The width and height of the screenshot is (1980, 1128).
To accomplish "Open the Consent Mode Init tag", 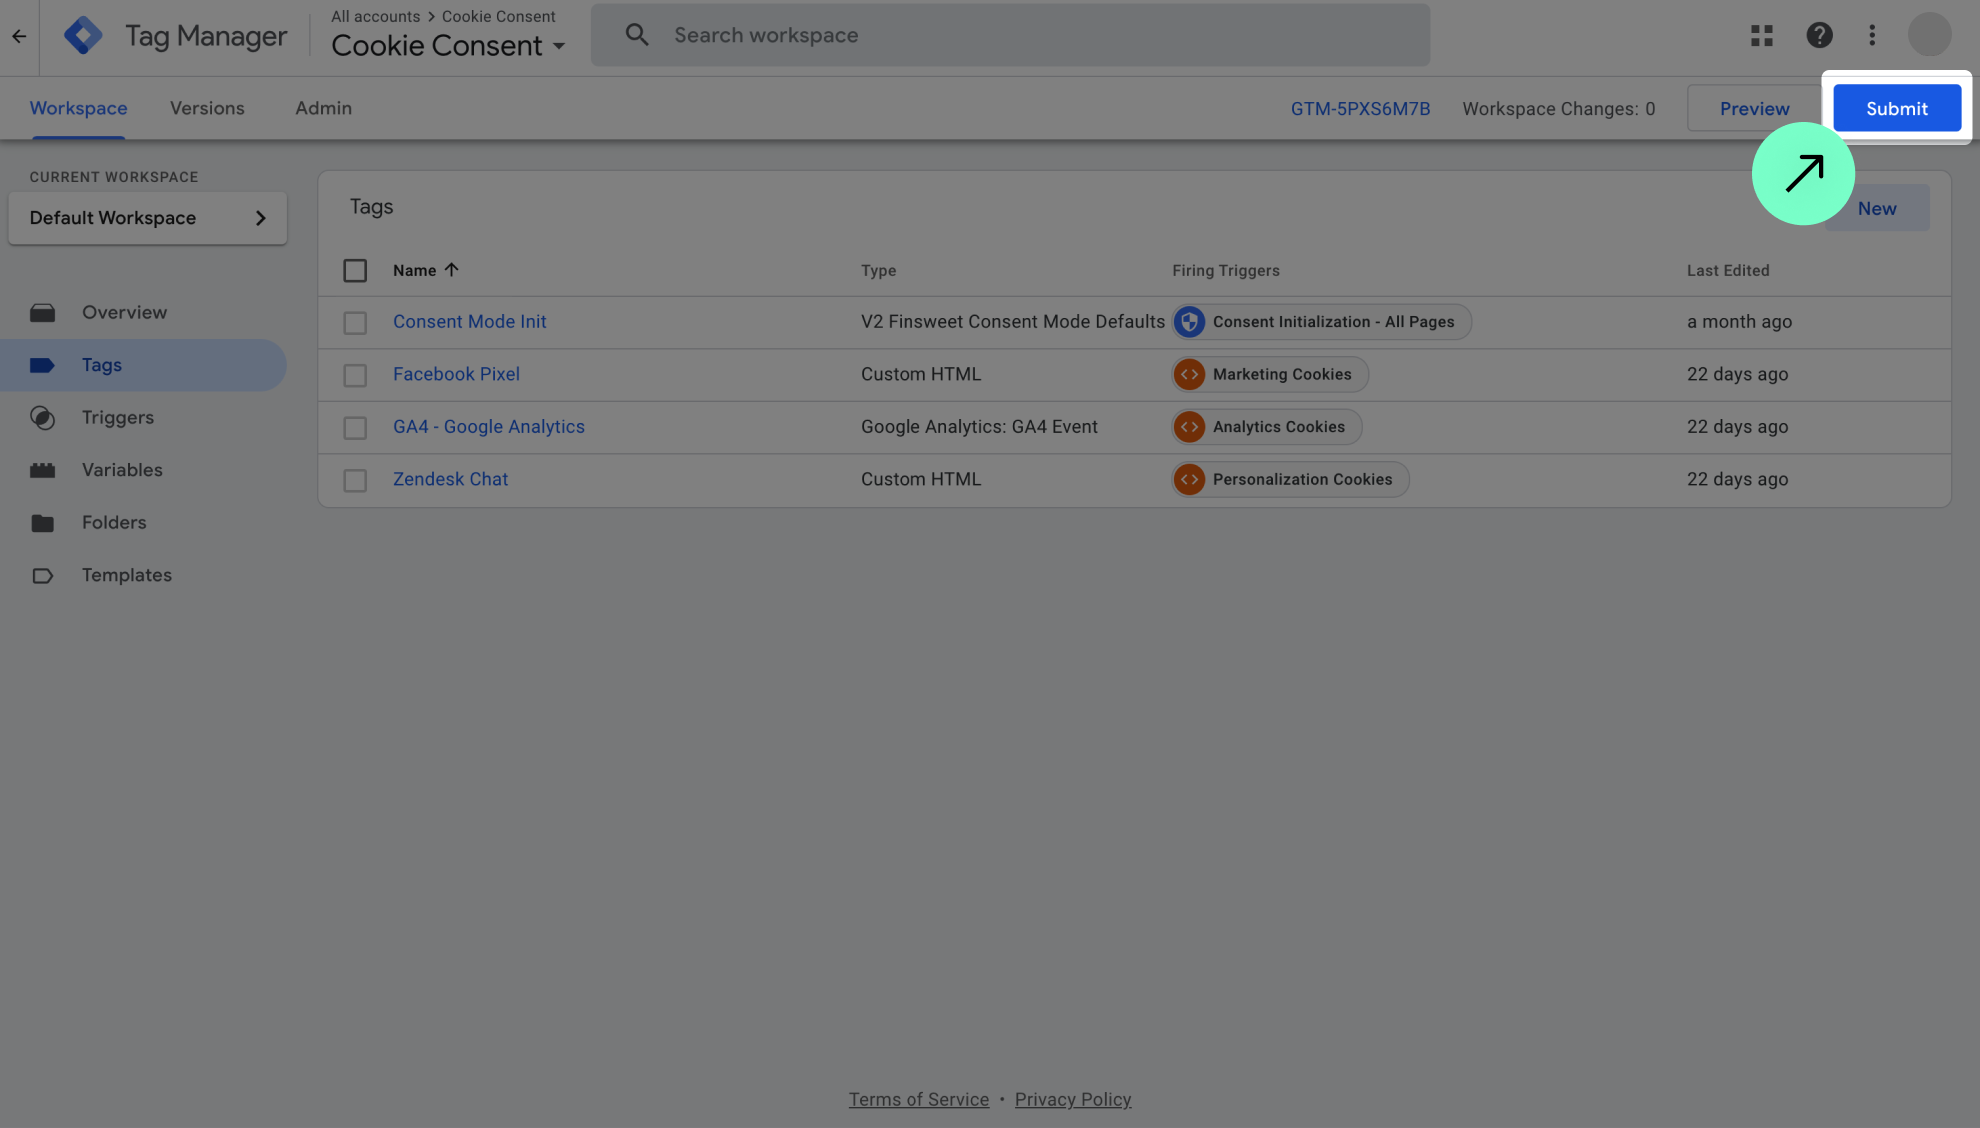I will coord(469,322).
